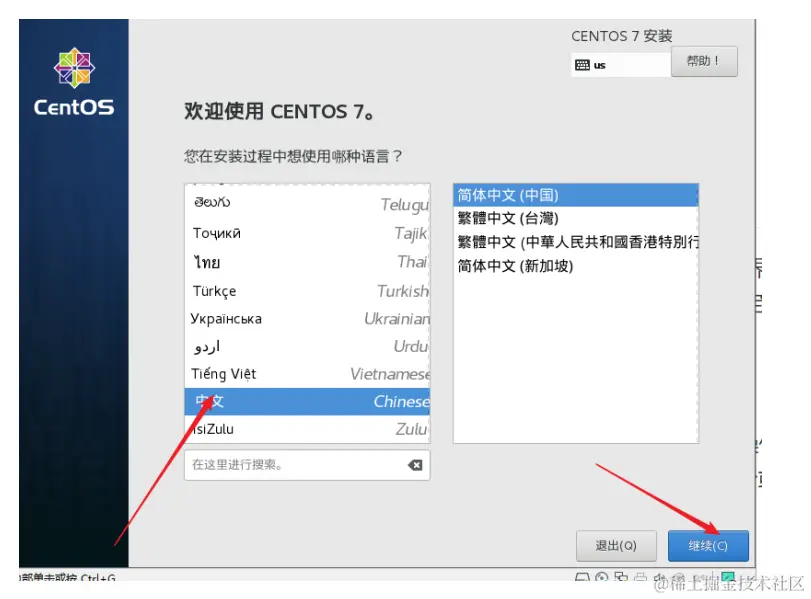Choose the 繁體中文 Hong Kong locale
Screen dimensions: 811x599
point(576,242)
